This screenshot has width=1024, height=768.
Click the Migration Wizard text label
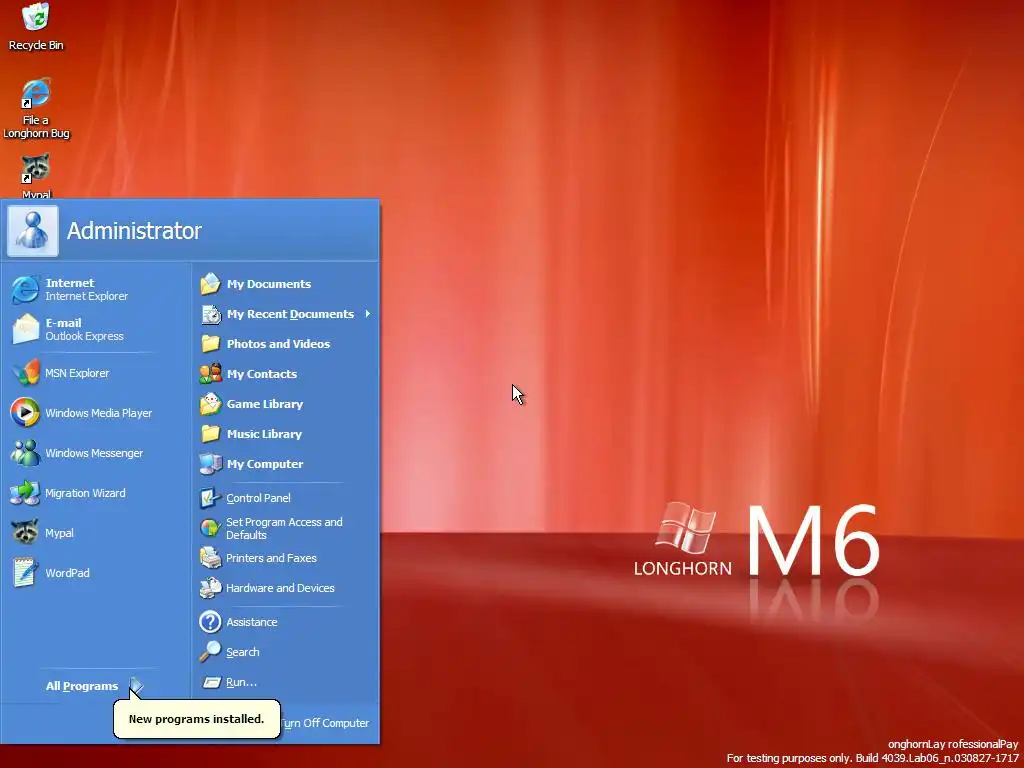coord(85,494)
